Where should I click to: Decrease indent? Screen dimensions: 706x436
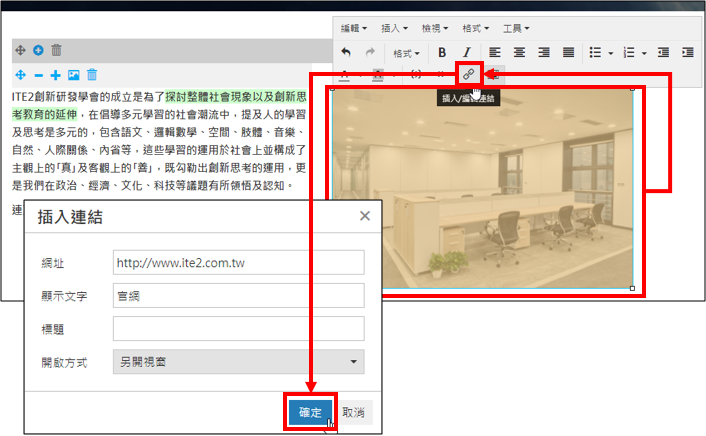coord(663,53)
